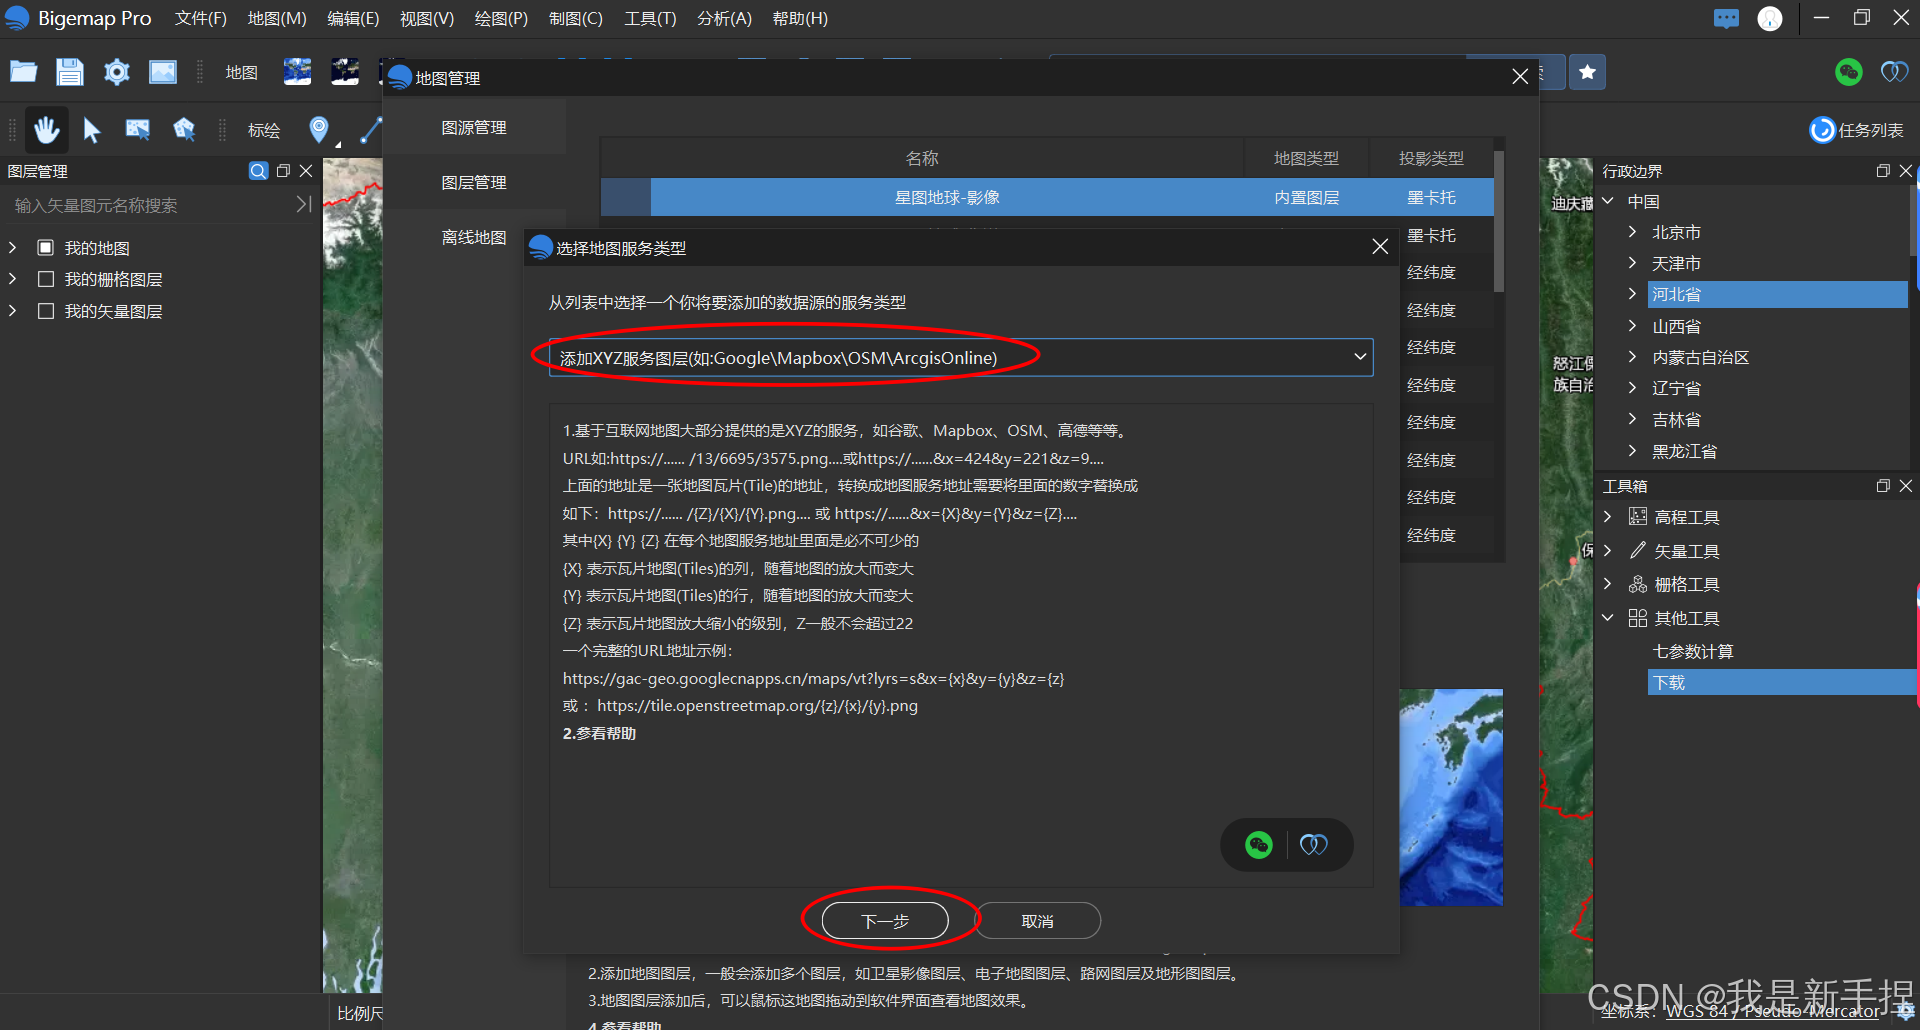Expand the 高程工具 toolbox group
Image resolution: width=1920 pixels, height=1030 pixels.
click(1608, 517)
